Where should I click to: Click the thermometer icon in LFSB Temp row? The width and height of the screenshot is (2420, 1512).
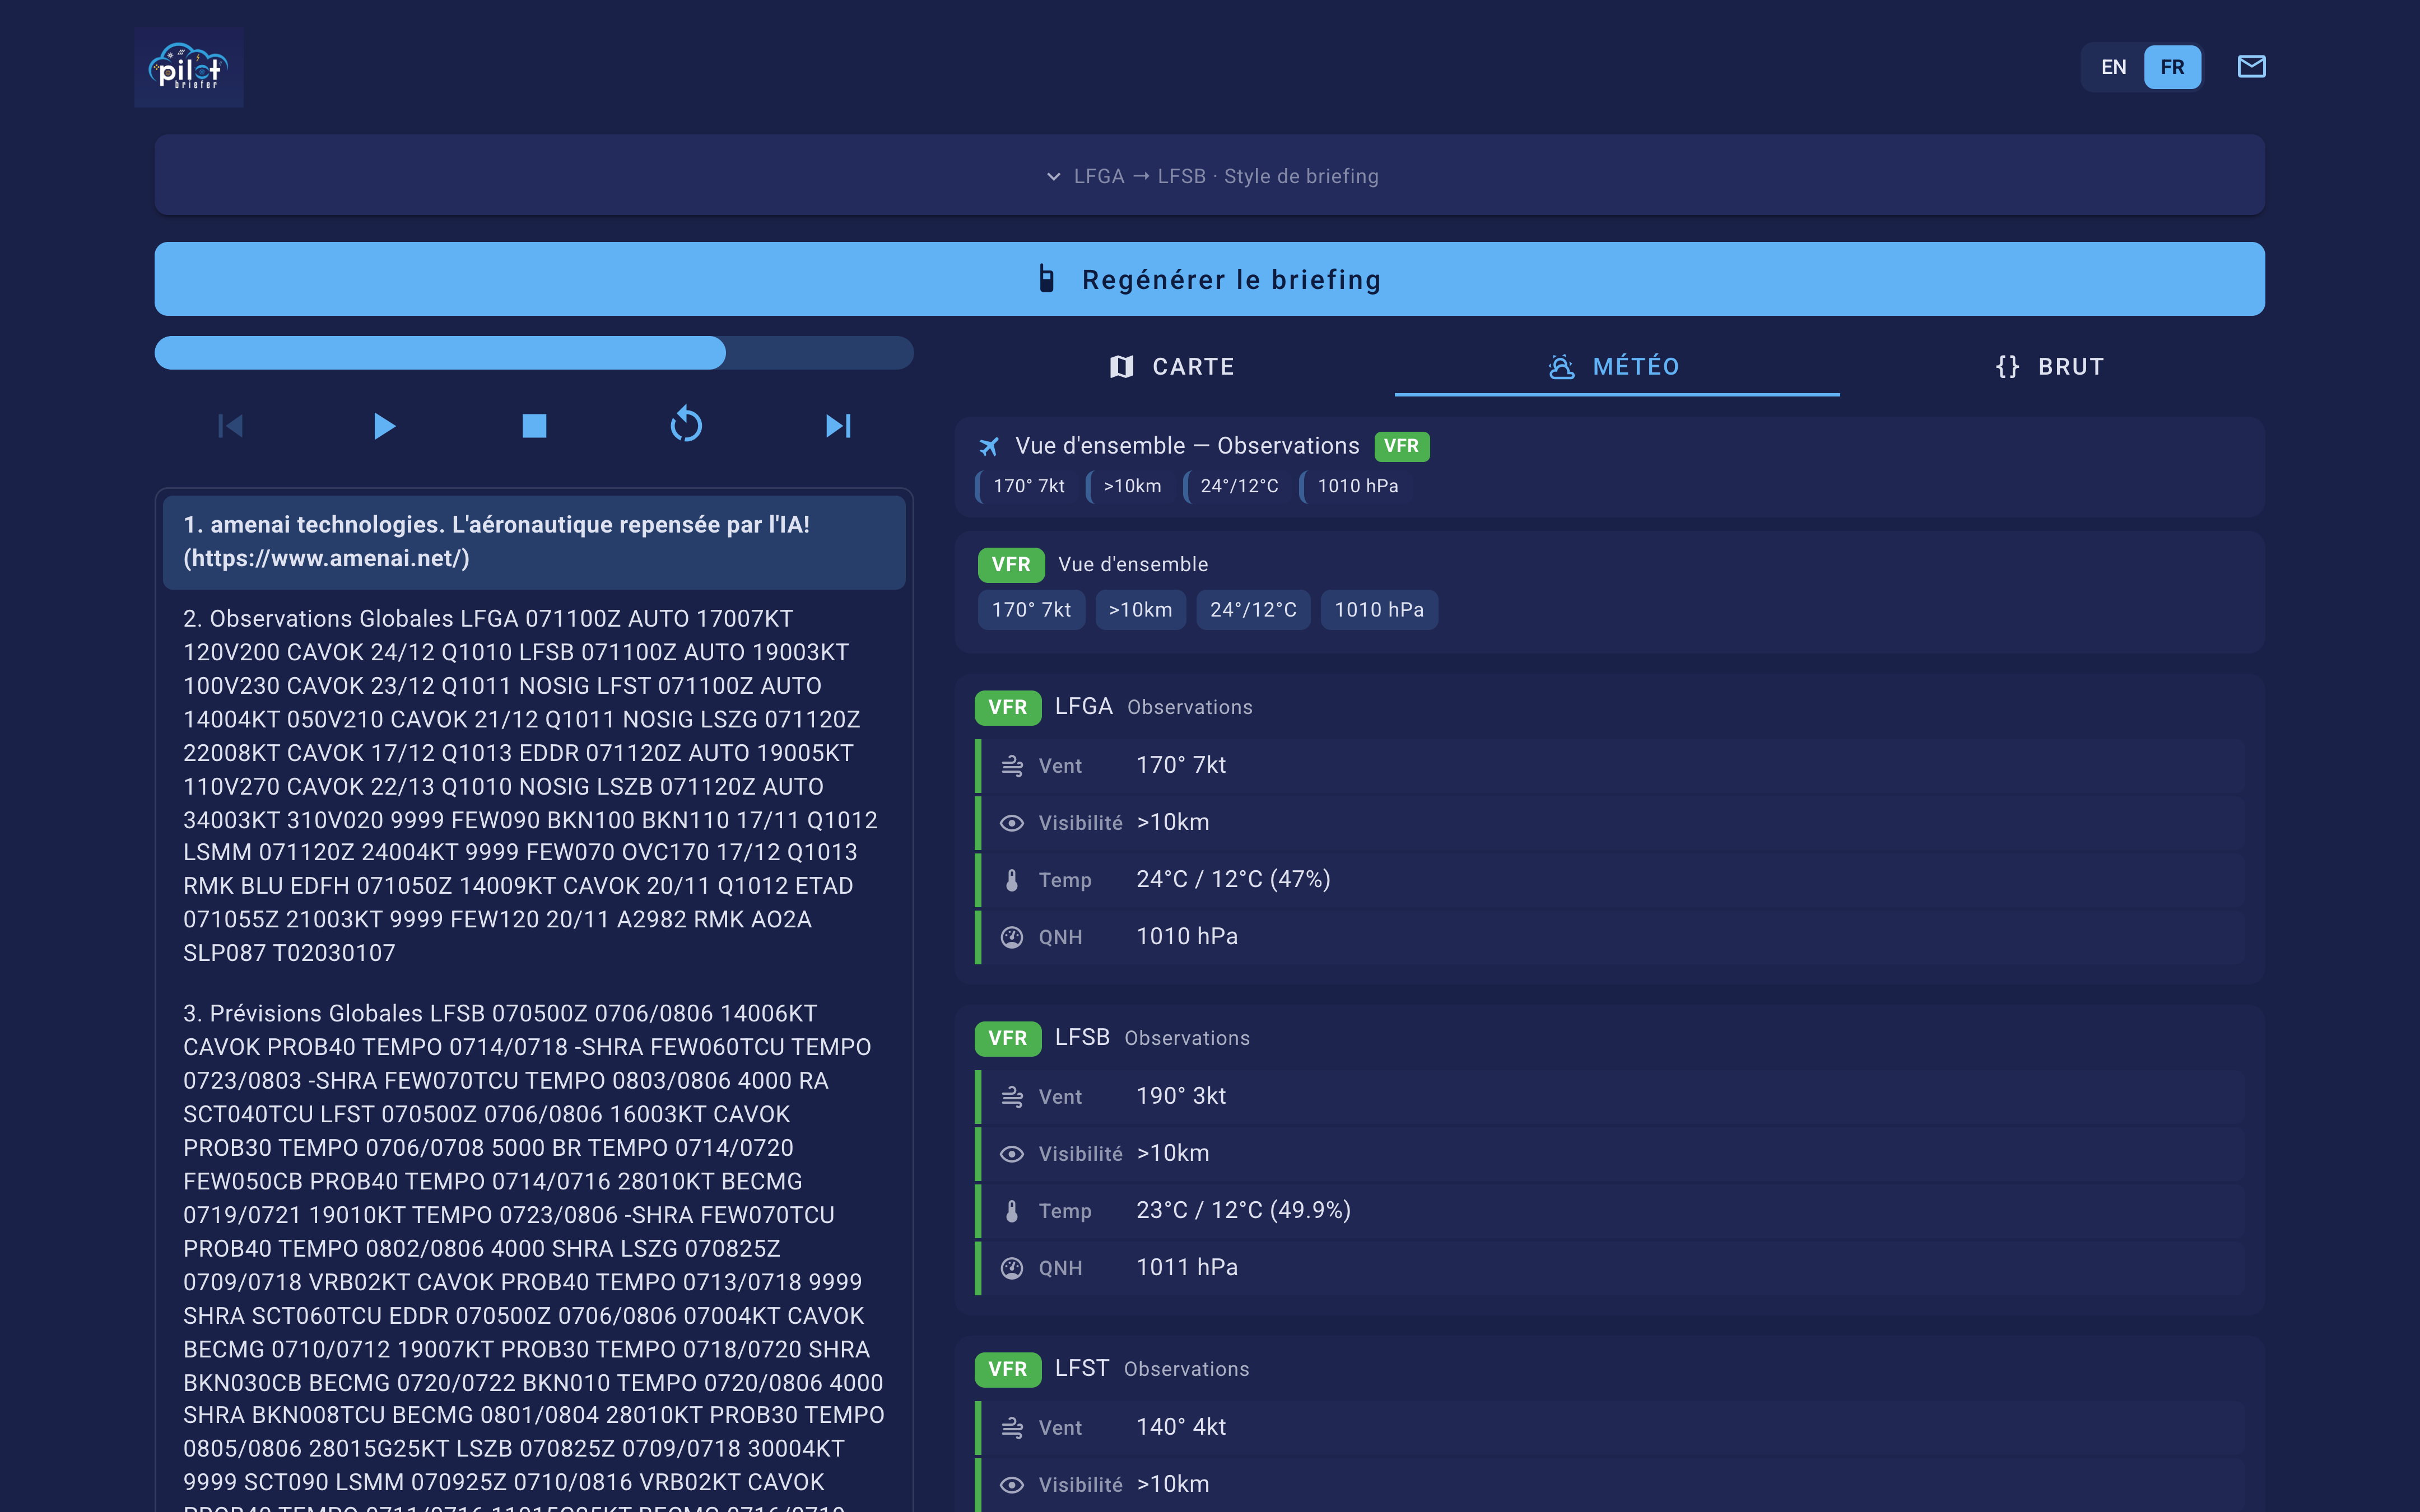tap(1012, 1211)
